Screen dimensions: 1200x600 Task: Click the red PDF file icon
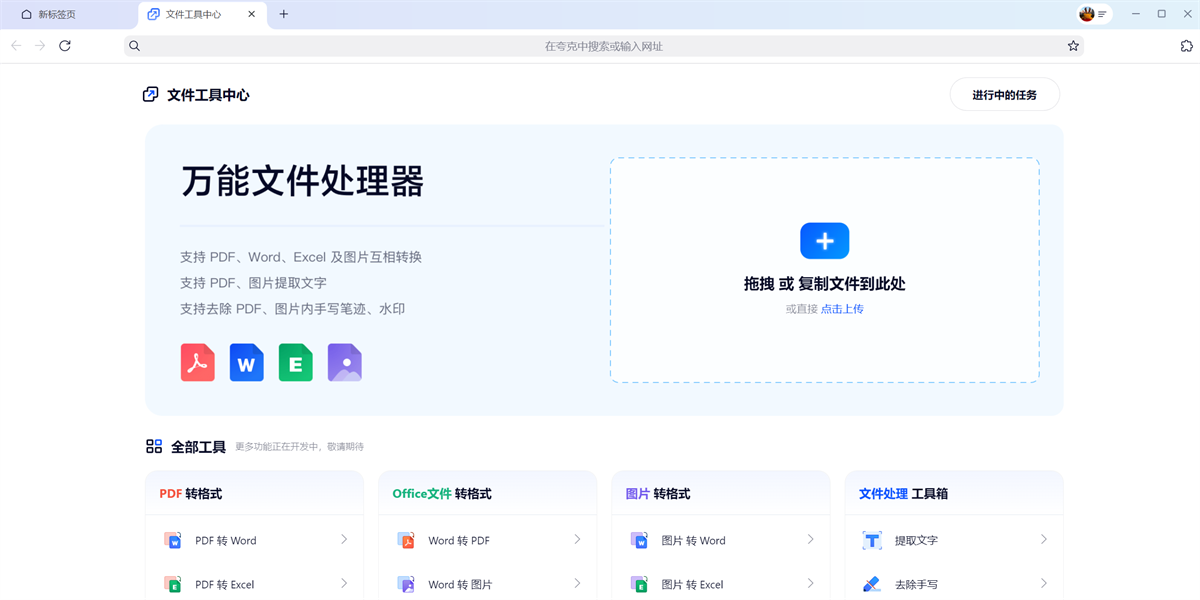coord(198,362)
